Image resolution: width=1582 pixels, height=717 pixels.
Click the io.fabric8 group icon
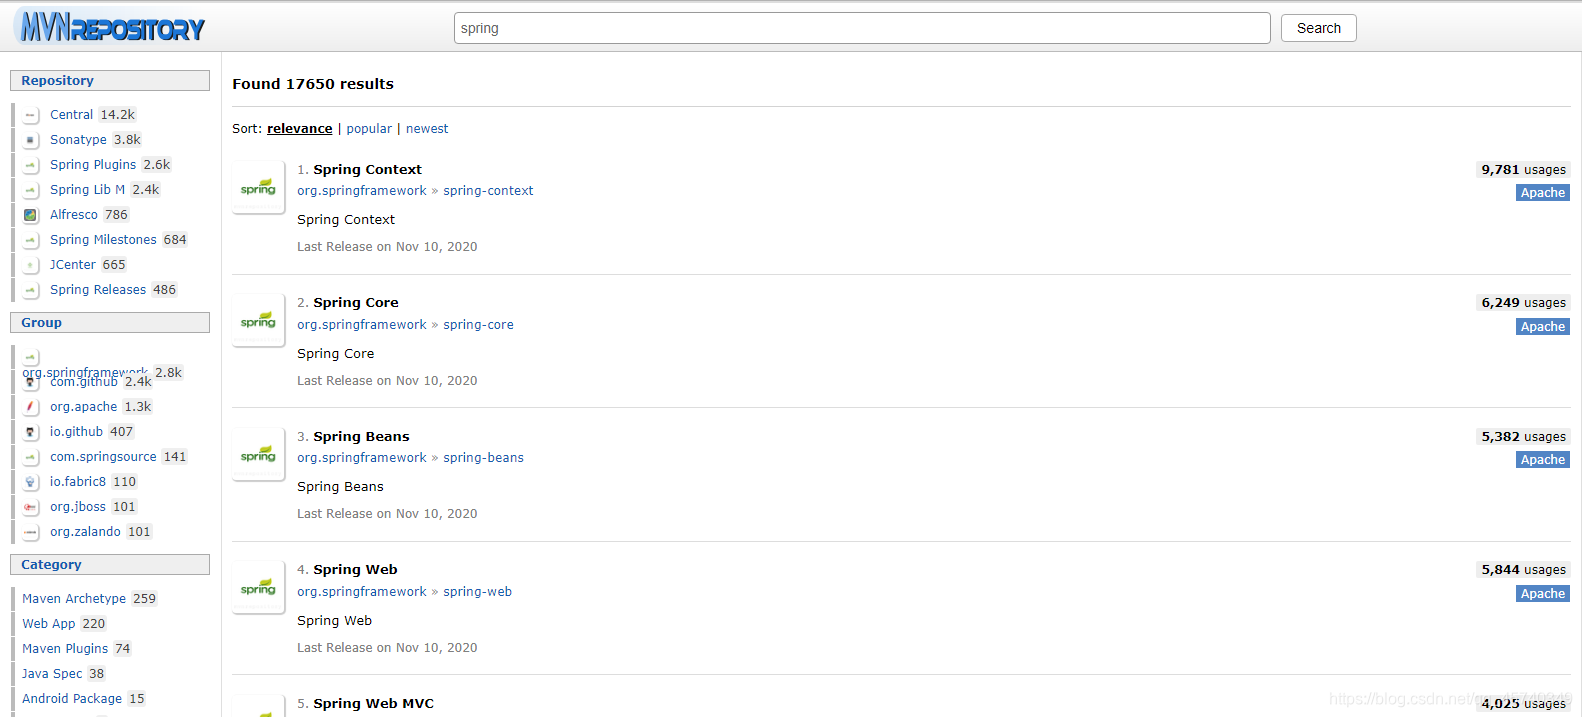31,482
